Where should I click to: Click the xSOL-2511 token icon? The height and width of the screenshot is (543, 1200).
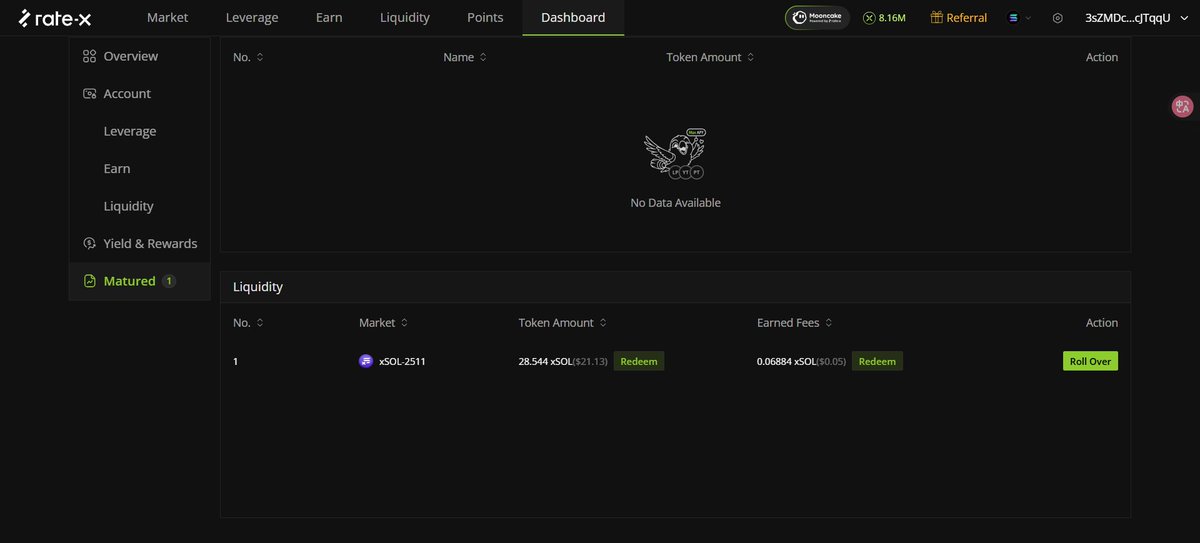coord(366,361)
